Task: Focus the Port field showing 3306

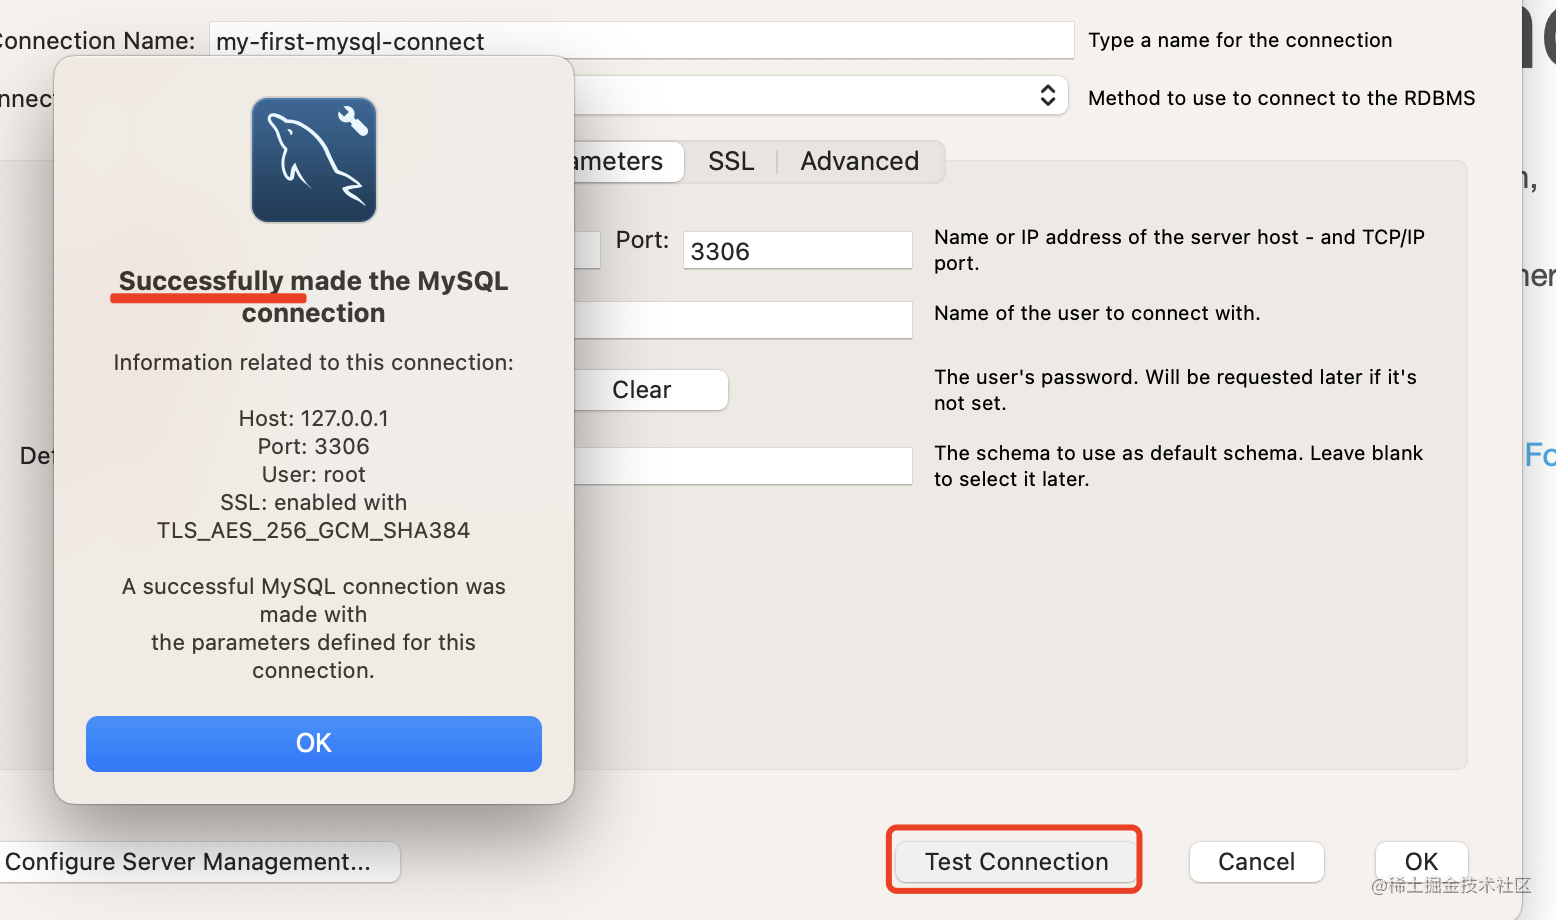Action: pos(797,250)
